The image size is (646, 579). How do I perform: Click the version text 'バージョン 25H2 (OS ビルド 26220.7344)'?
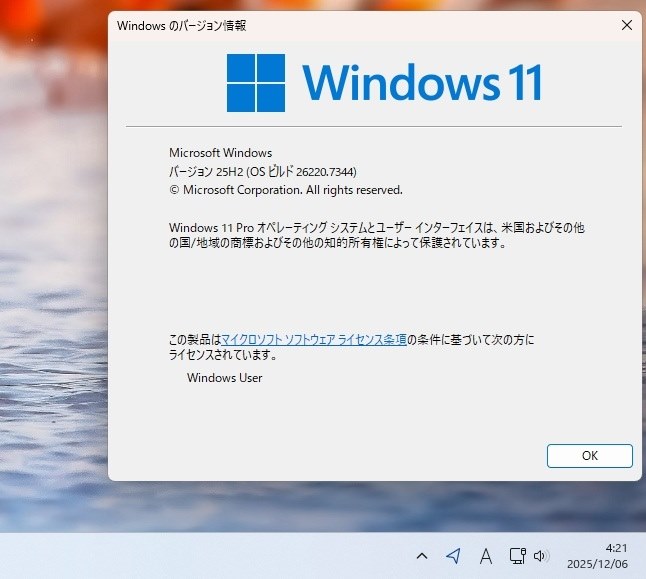pyautogui.click(x=263, y=171)
